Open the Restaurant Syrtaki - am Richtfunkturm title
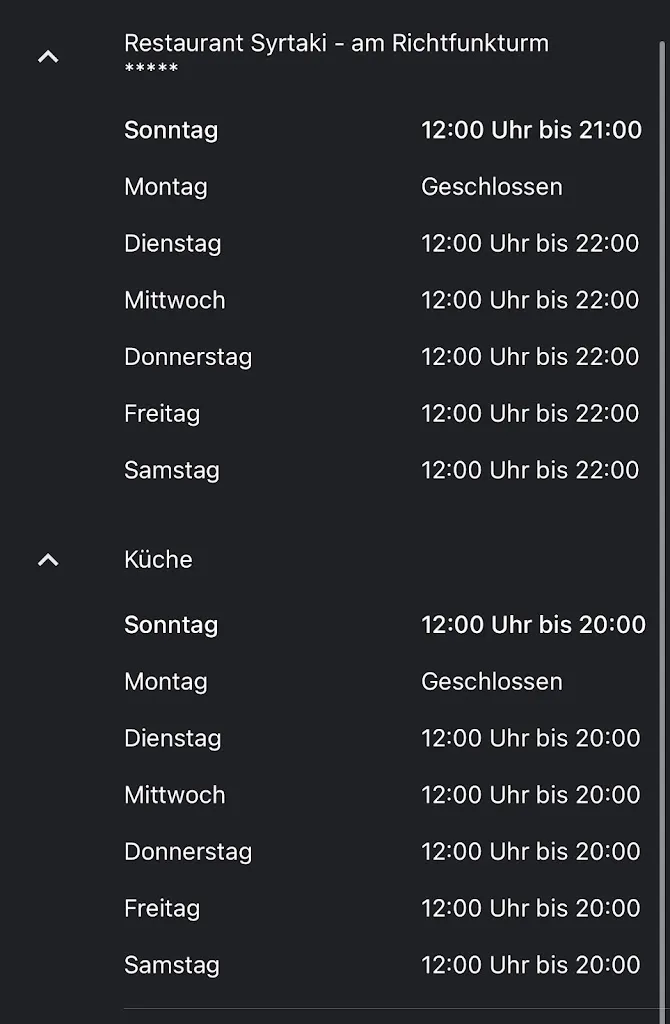 point(336,43)
